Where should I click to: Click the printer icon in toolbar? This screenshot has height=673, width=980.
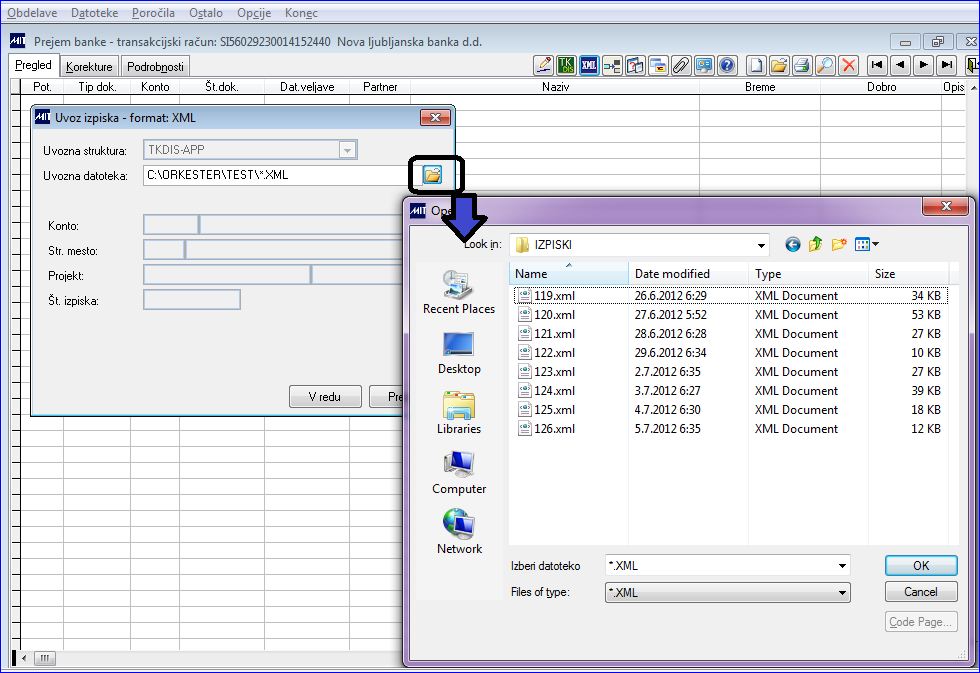(x=802, y=65)
